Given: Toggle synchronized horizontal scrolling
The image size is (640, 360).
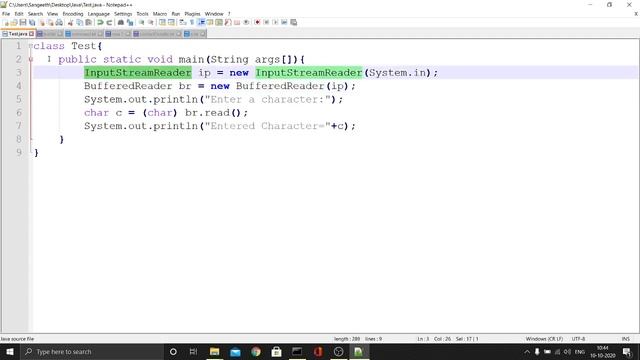Looking at the screenshot, I should [171, 22].
